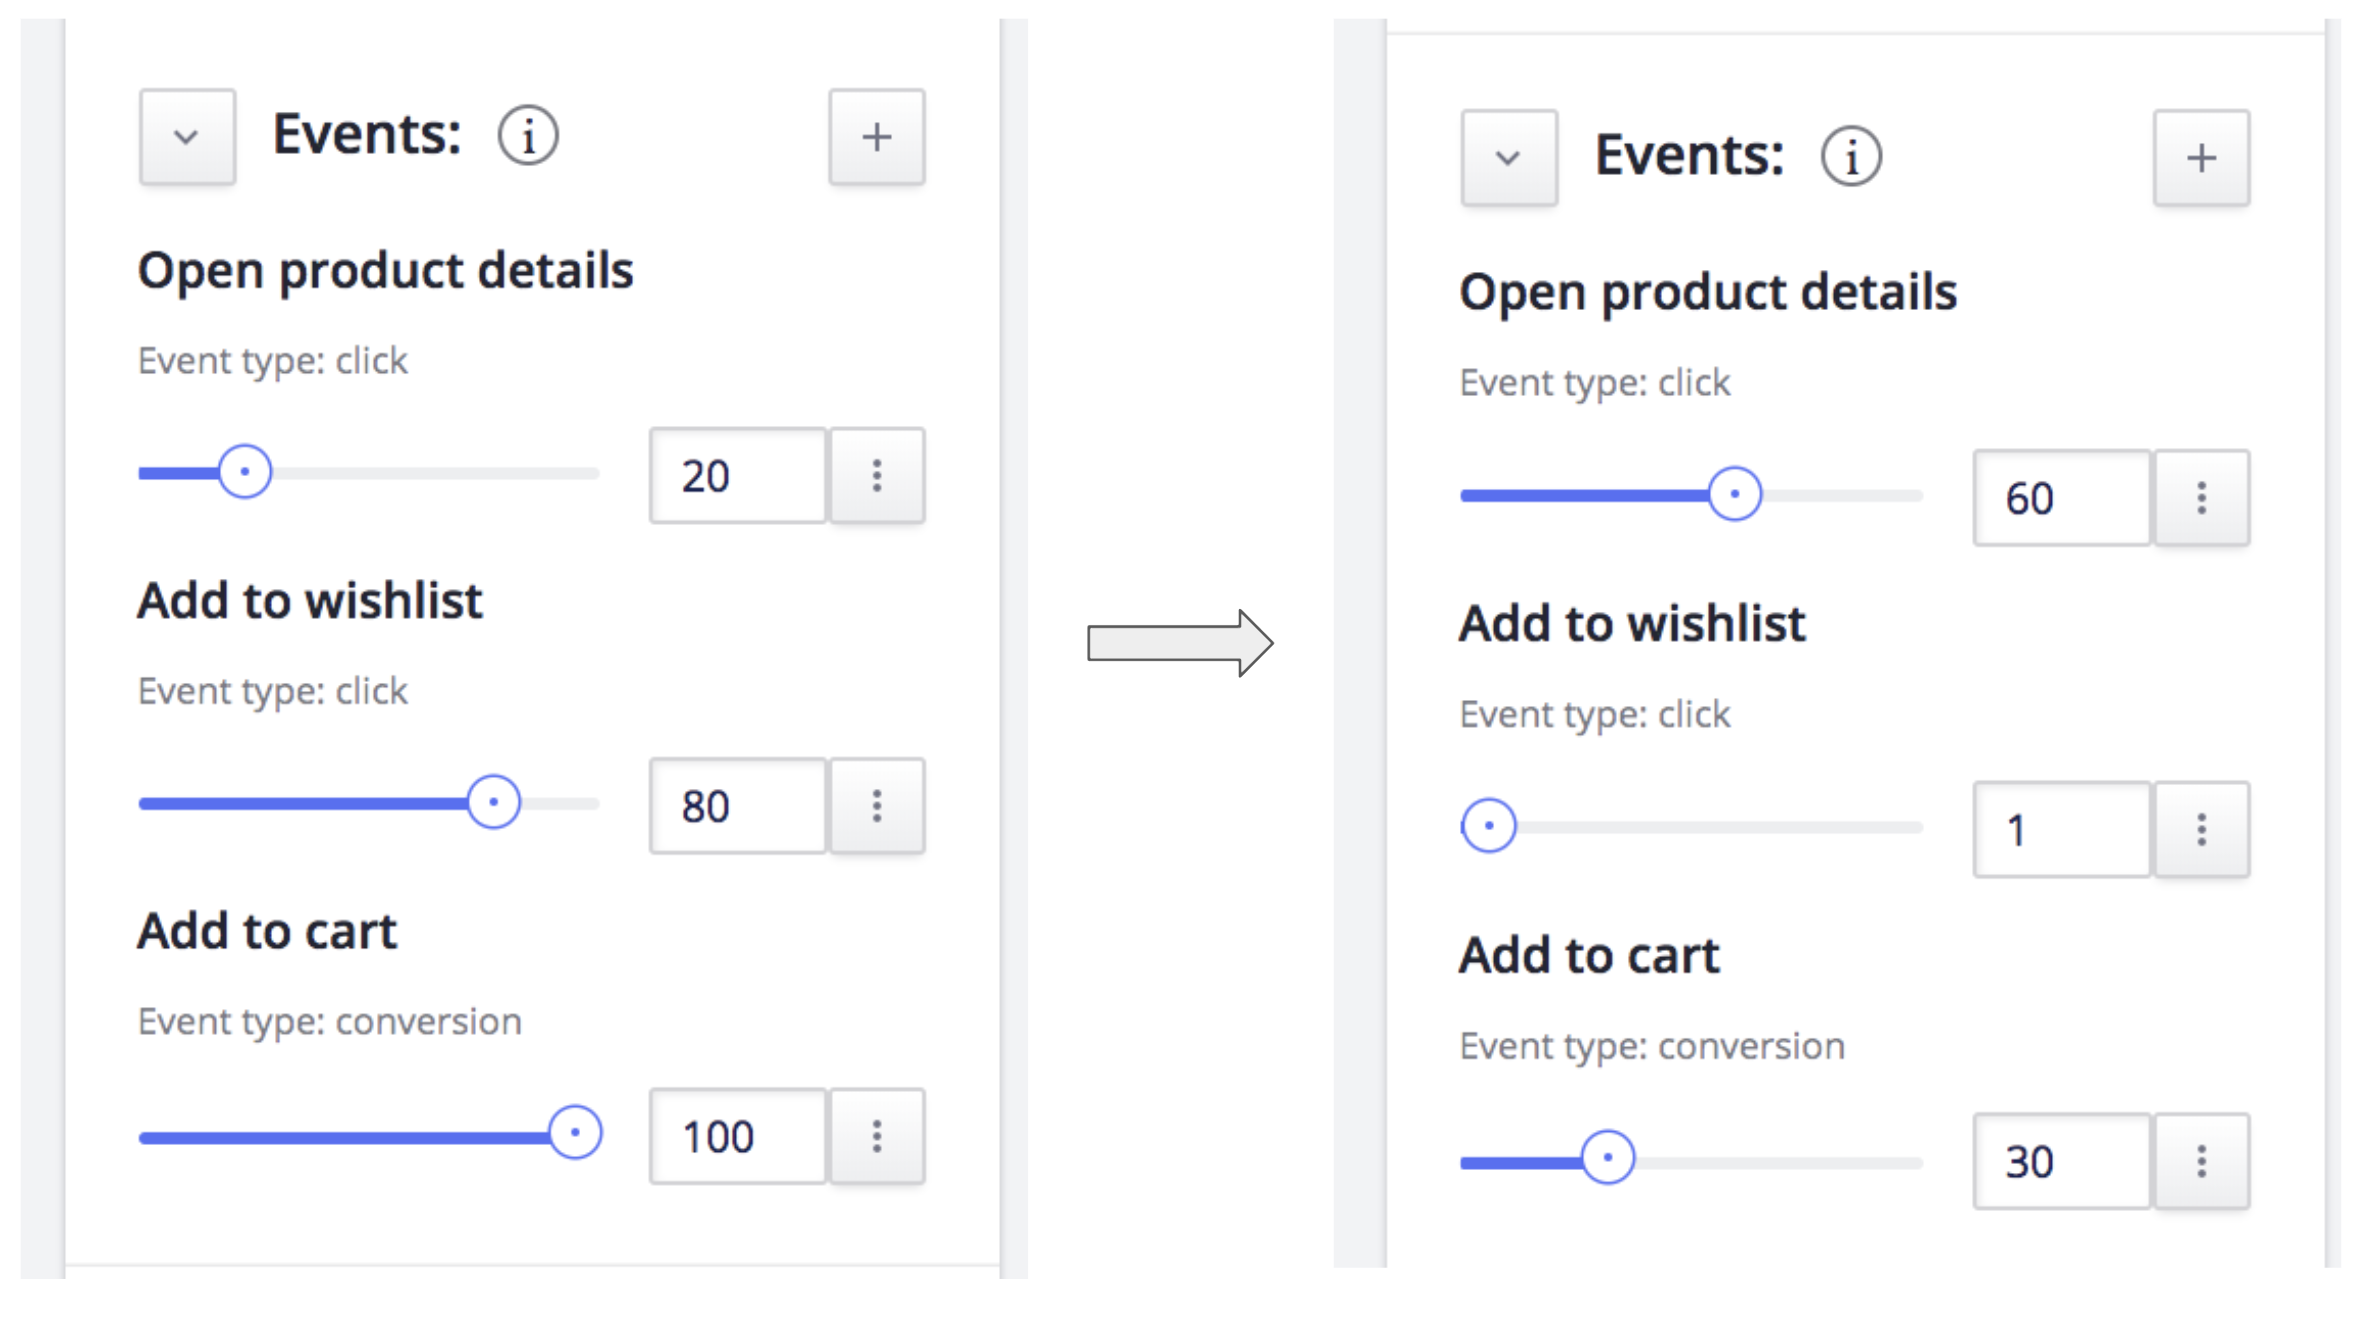The image size is (2374, 1318).
Task: Click the 'Events:' title in left panel
Action: [367, 135]
